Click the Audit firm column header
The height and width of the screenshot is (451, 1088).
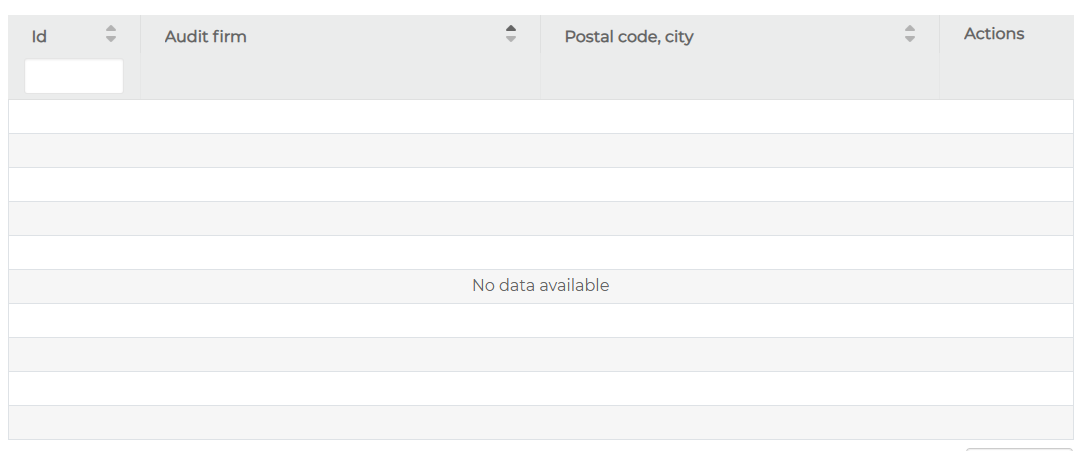click(206, 37)
